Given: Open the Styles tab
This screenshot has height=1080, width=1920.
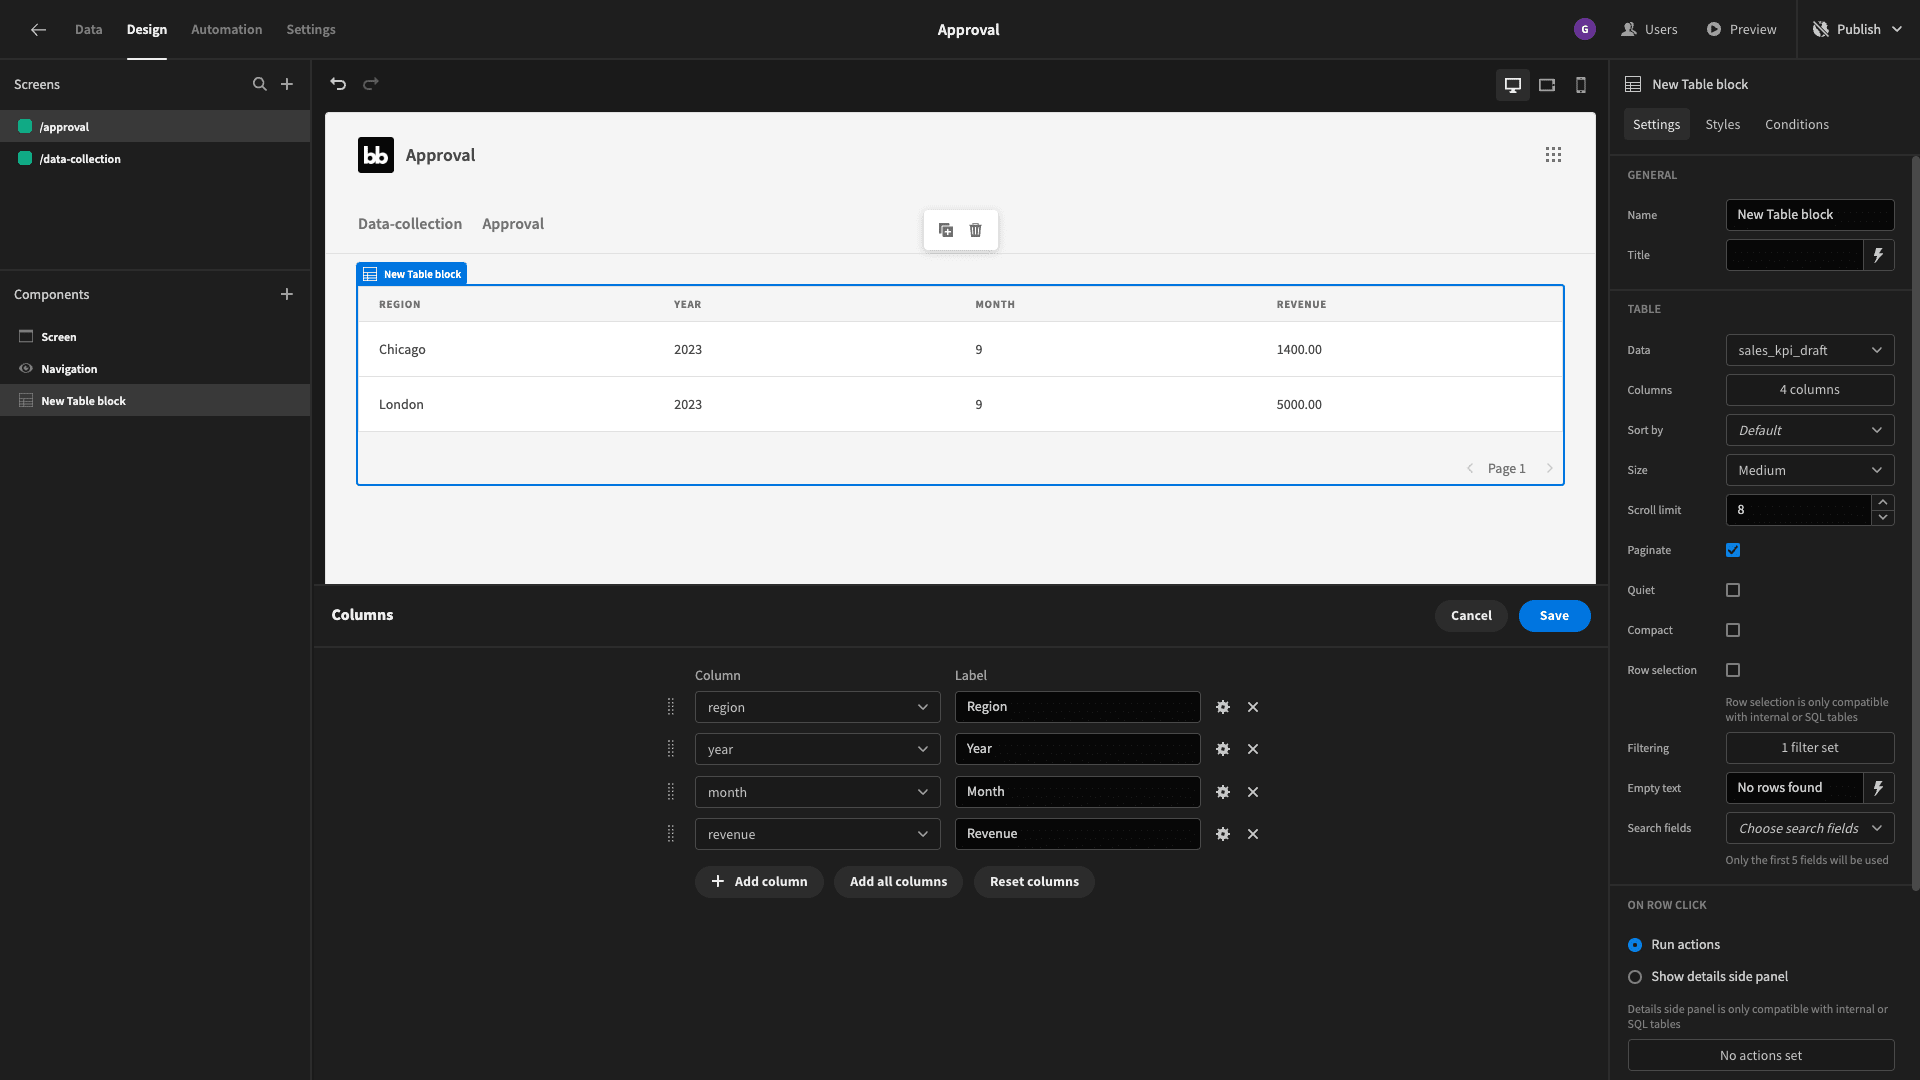Looking at the screenshot, I should click(x=1723, y=124).
